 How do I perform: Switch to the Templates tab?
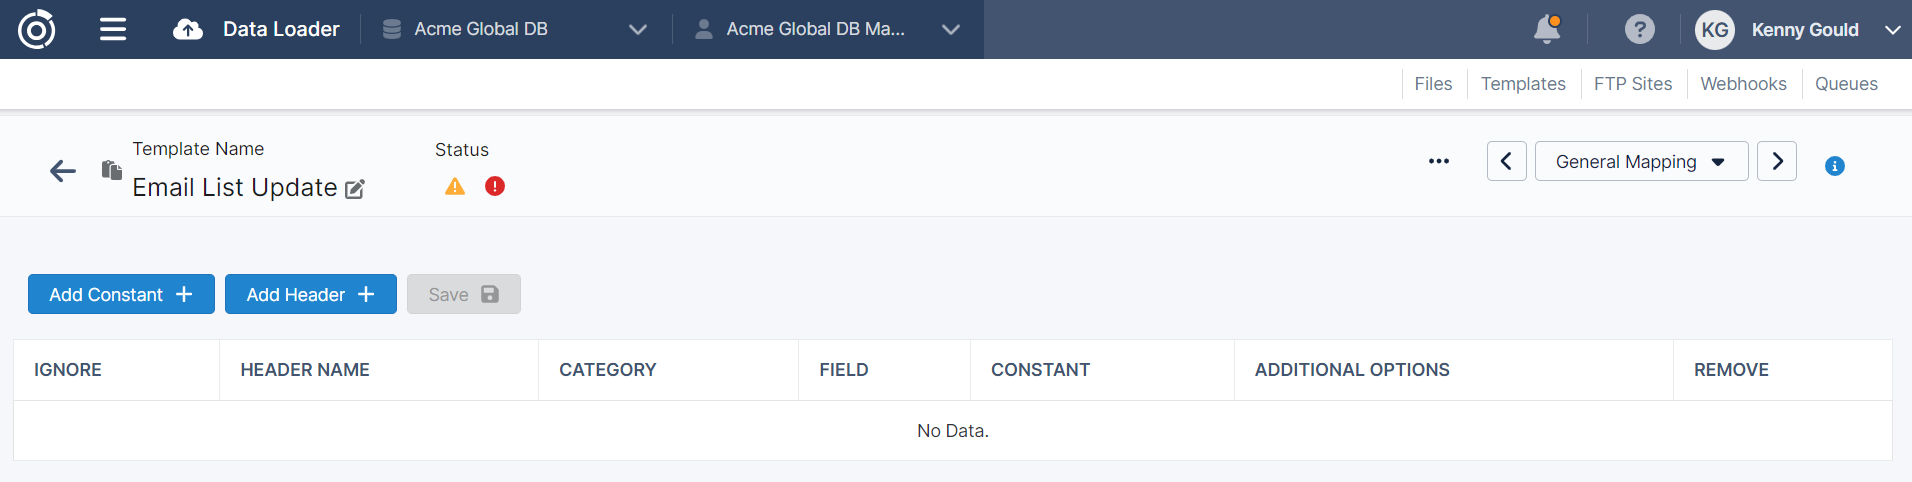click(1522, 84)
